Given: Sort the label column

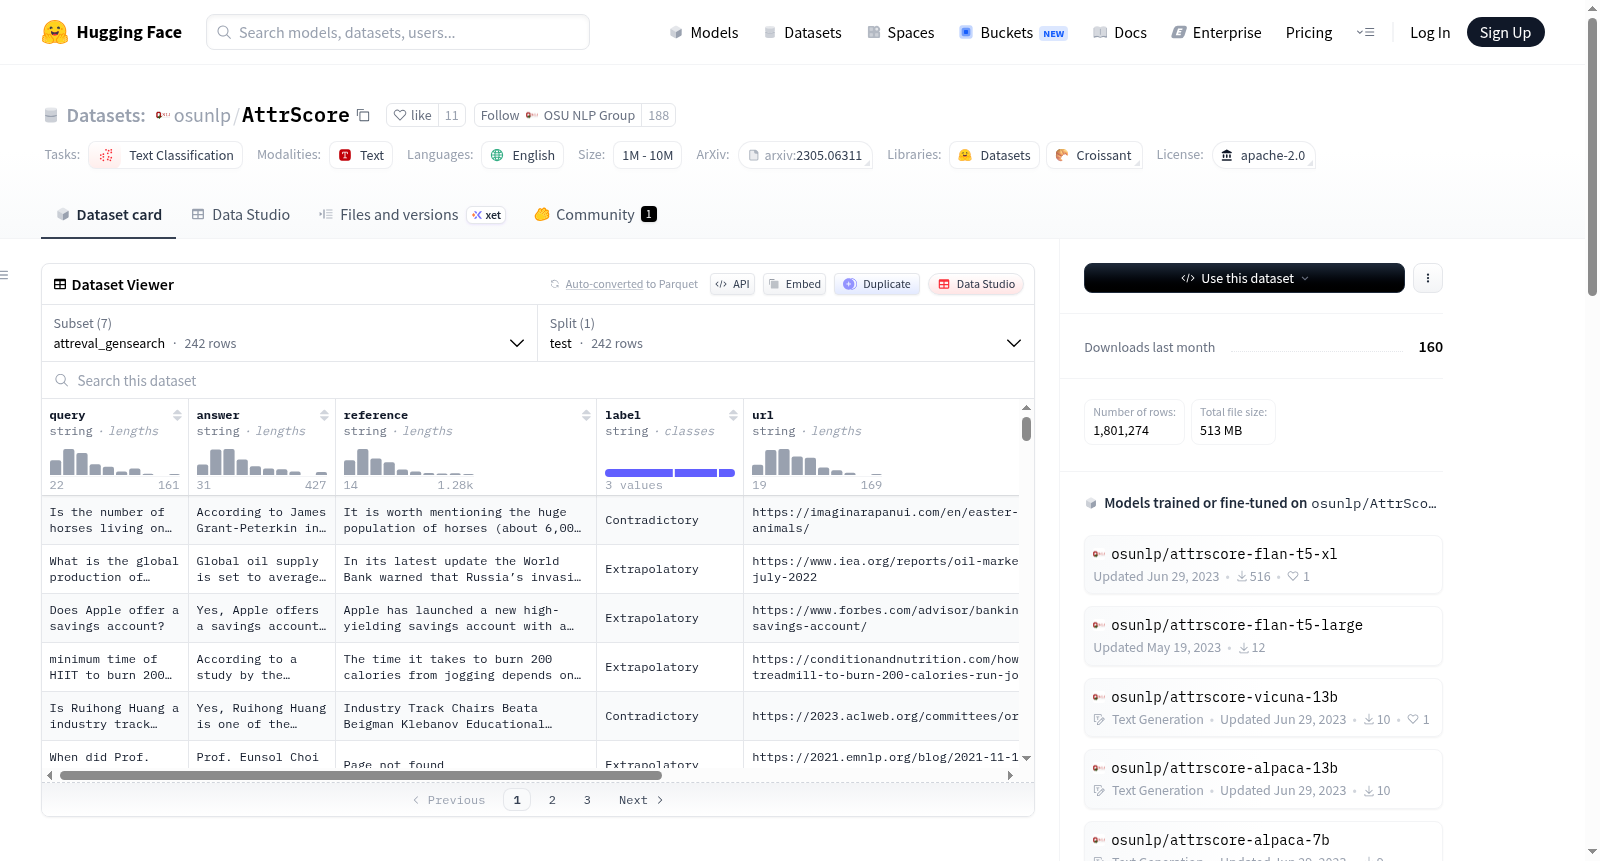Looking at the screenshot, I should [x=733, y=415].
